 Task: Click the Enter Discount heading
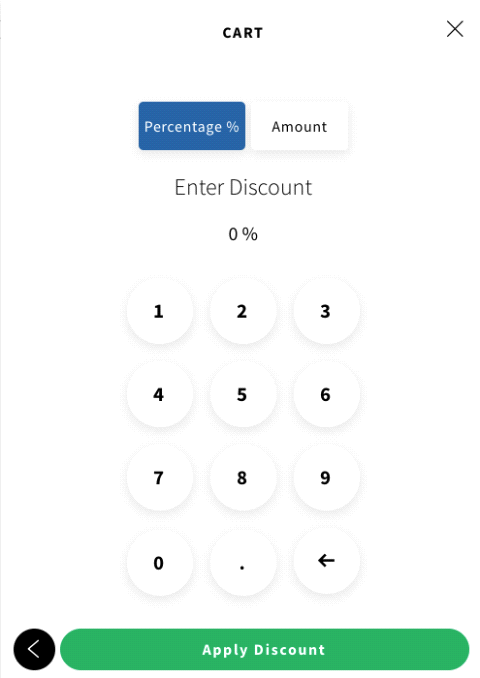(243, 188)
